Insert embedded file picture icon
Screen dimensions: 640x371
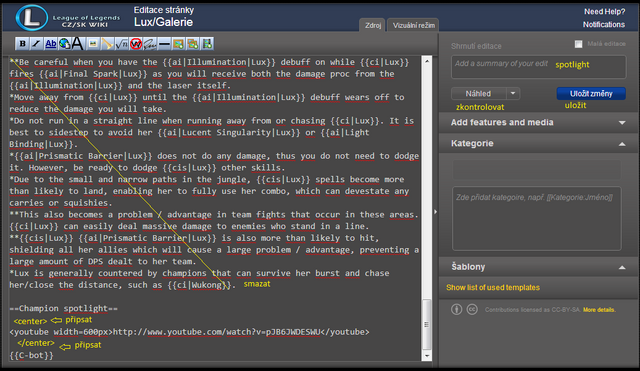(93, 44)
